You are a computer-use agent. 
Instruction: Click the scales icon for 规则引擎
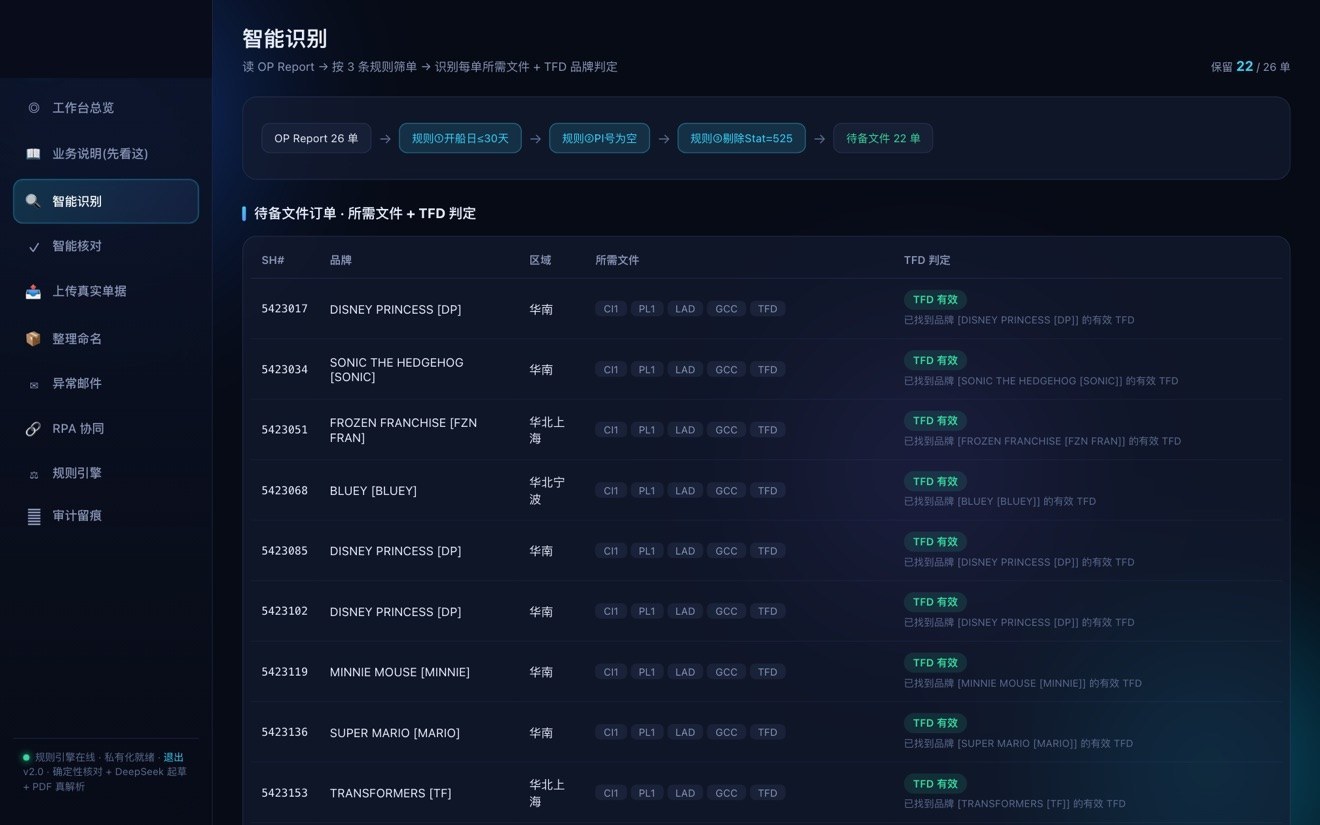[x=34, y=474]
